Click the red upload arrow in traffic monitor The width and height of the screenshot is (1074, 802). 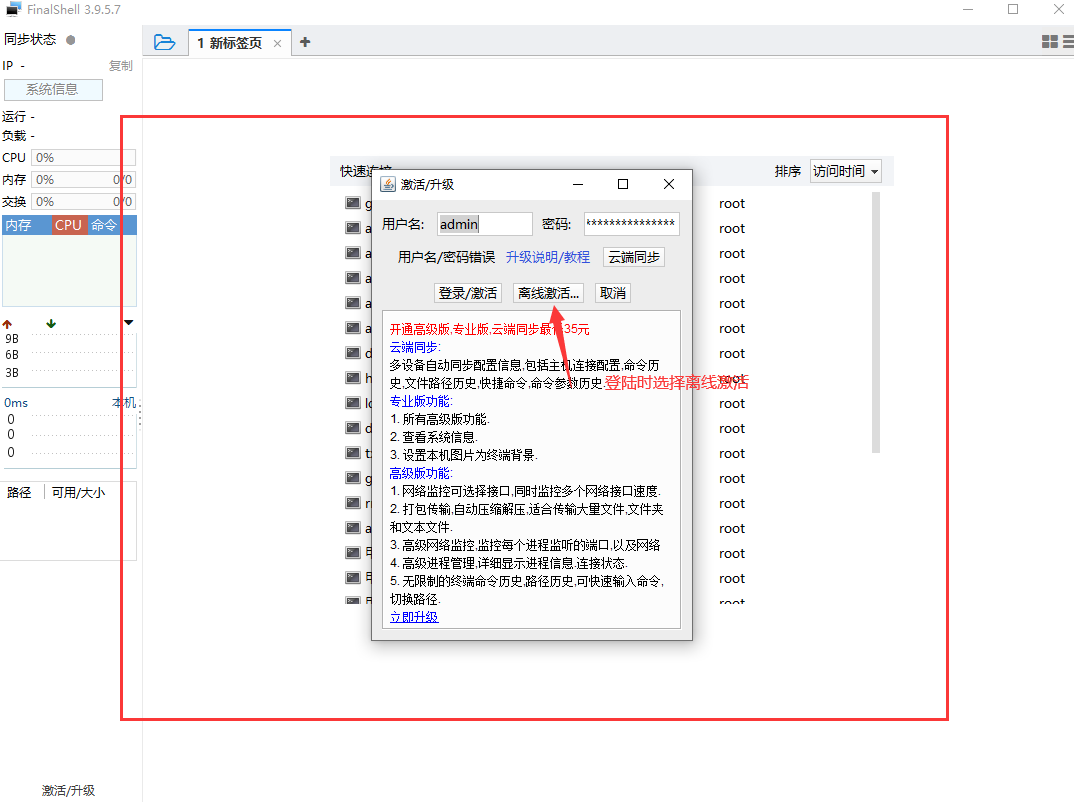point(8,322)
